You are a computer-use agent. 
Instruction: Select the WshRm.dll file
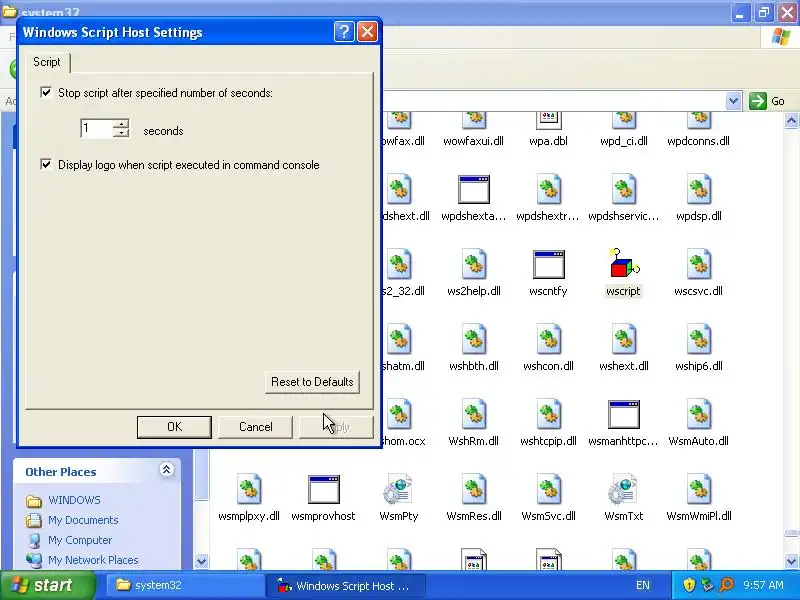click(x=473, y=423)
